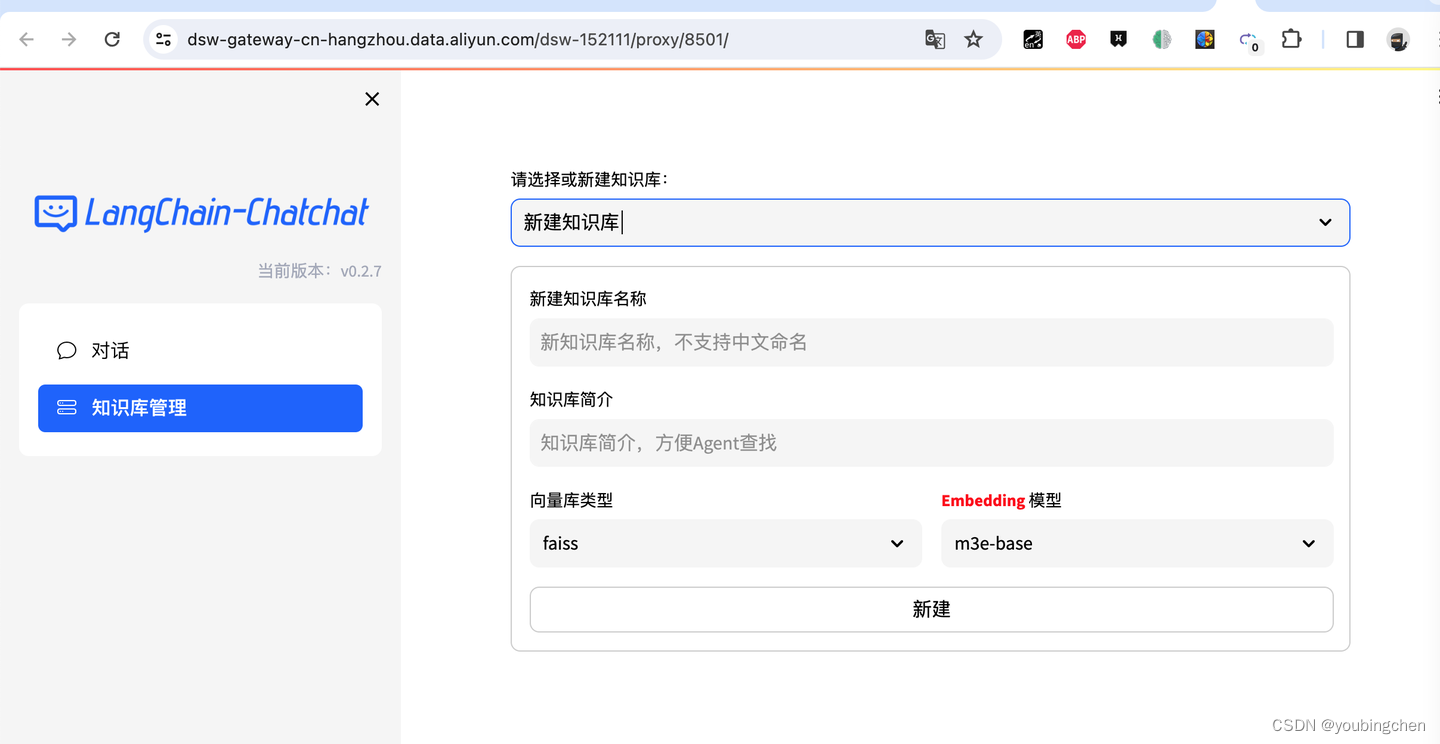This screenshot has height=744, width=1440.
Task: Close the sidebar with the X
Action: pos(372,99)
